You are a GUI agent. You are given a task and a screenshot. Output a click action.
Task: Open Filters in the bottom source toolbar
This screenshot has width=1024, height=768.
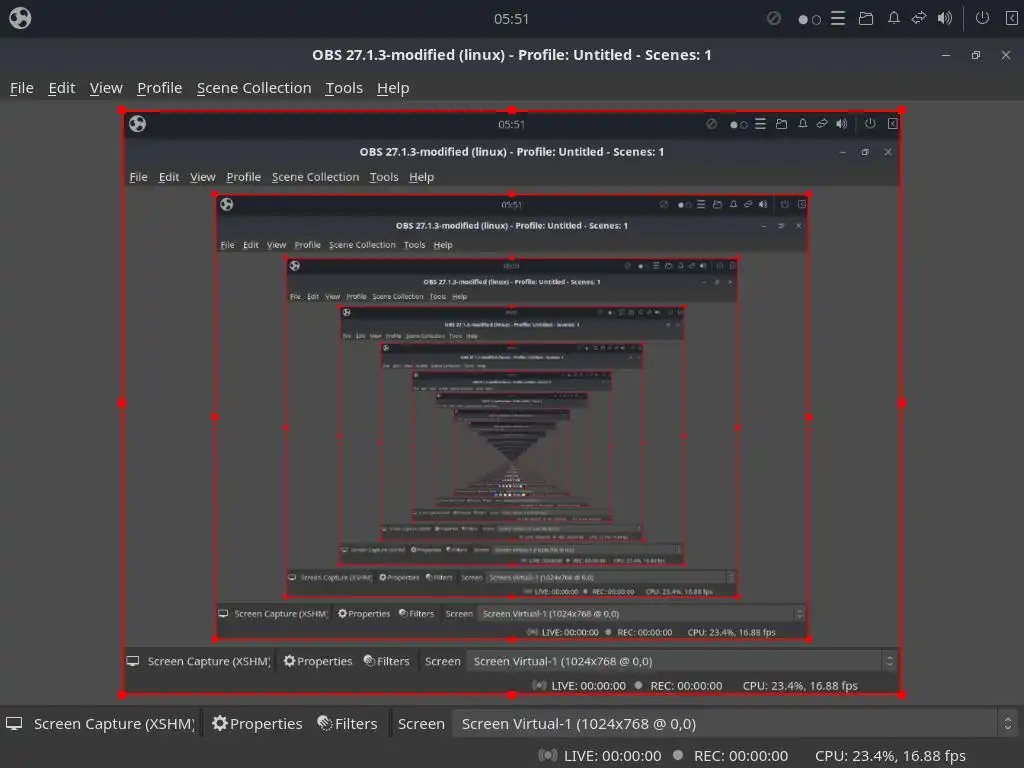347,724
